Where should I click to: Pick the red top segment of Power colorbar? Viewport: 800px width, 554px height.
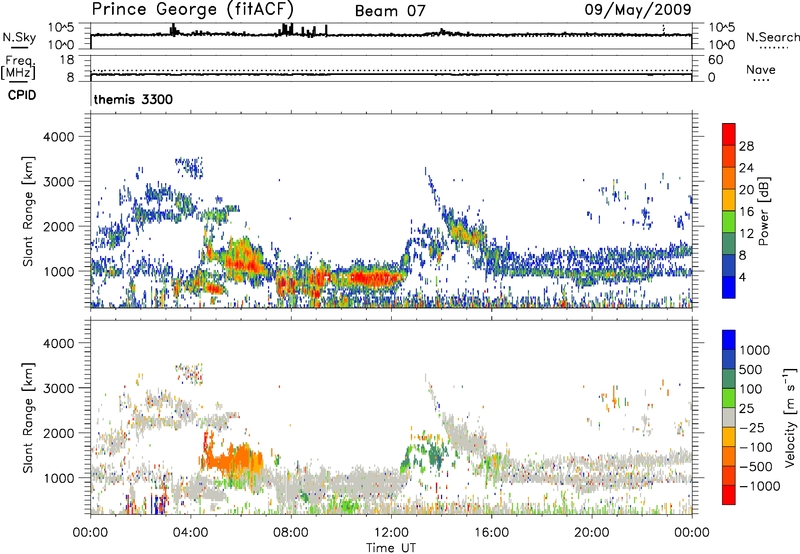(729, 134)
